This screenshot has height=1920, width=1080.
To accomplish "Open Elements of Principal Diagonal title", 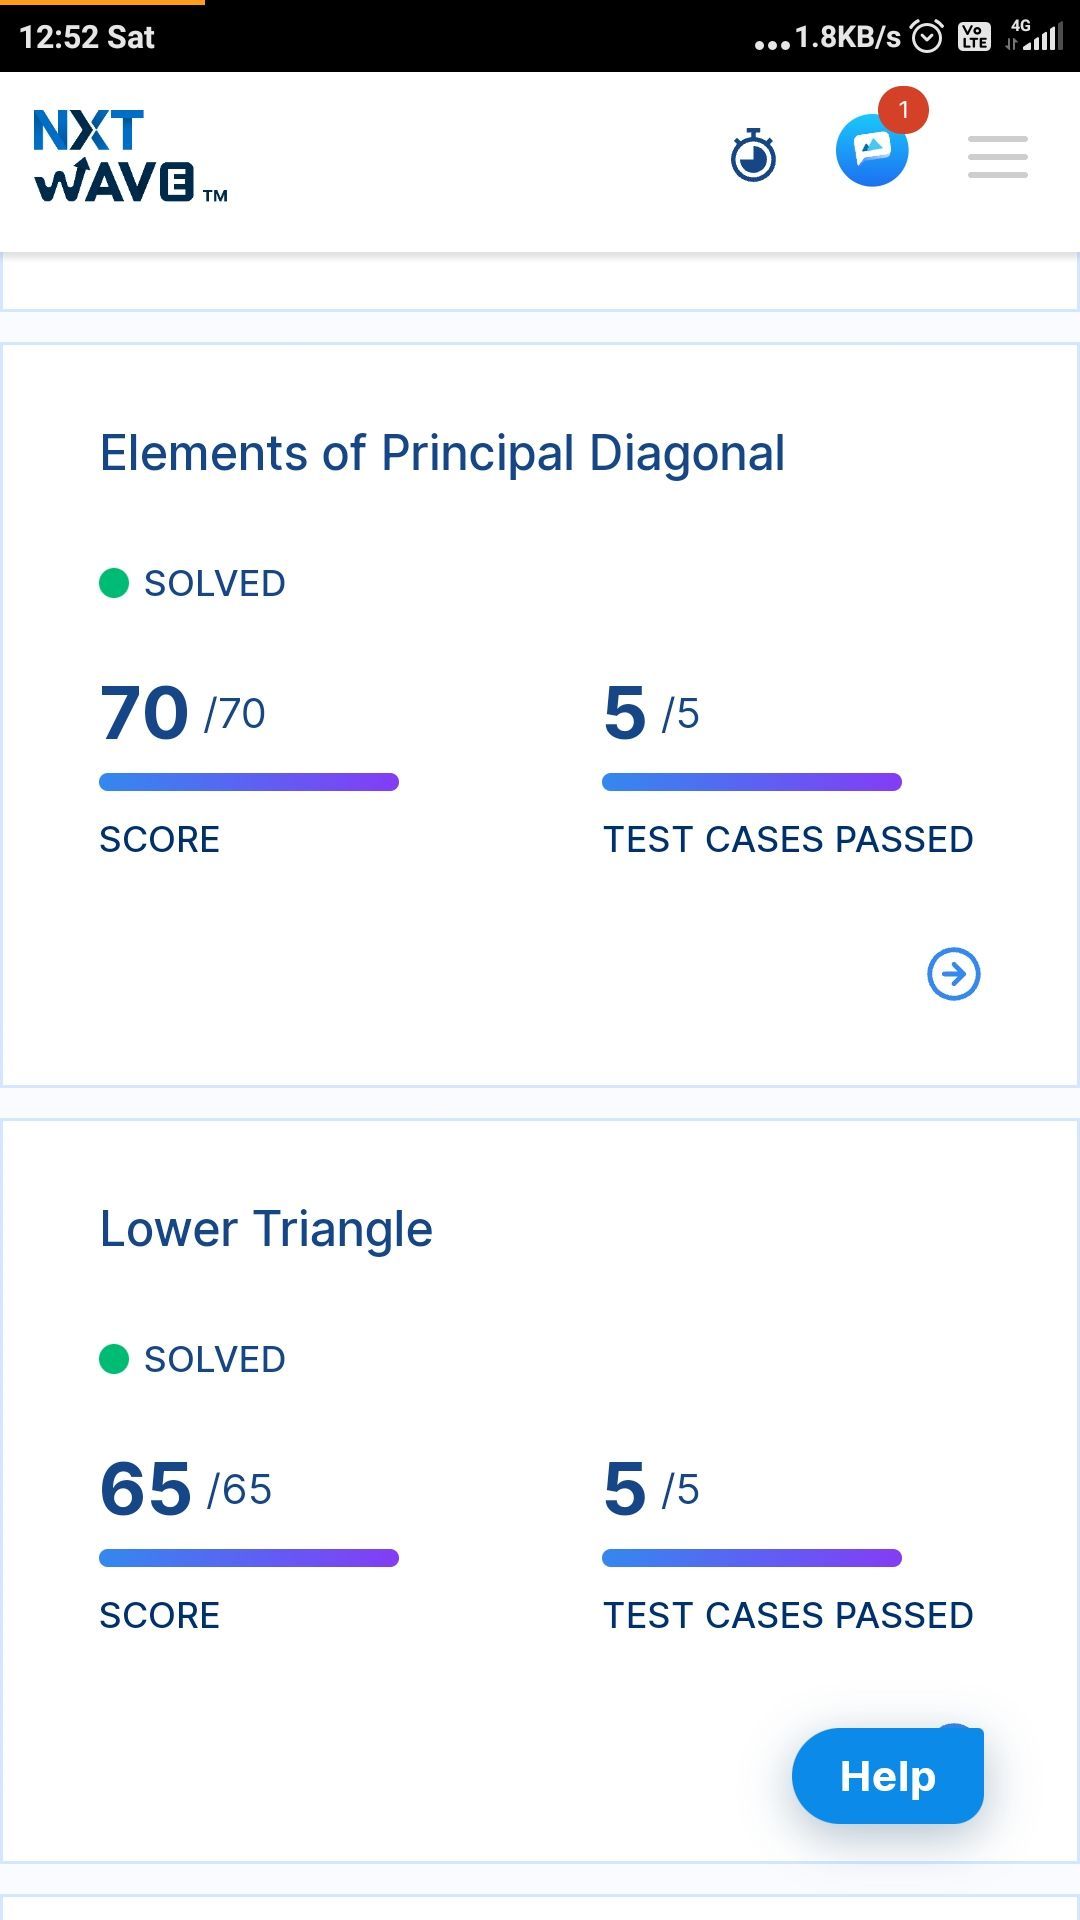I will [x=442, y=453].
